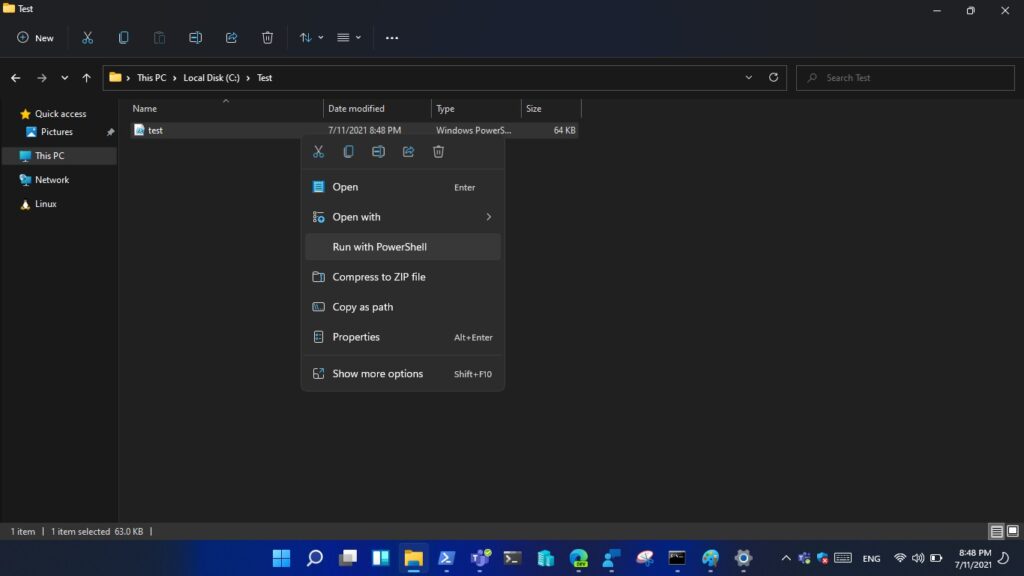This screenshot has height=576, width=1024.
Task: Expand the address bar history dropdown
Action: tap(749, 78)
